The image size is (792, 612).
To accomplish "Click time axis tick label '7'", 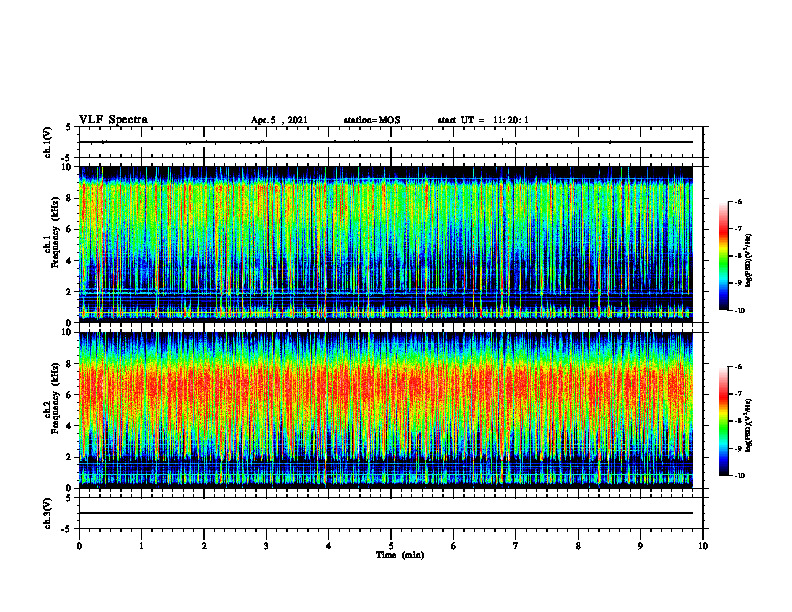I will pos(516,546).
